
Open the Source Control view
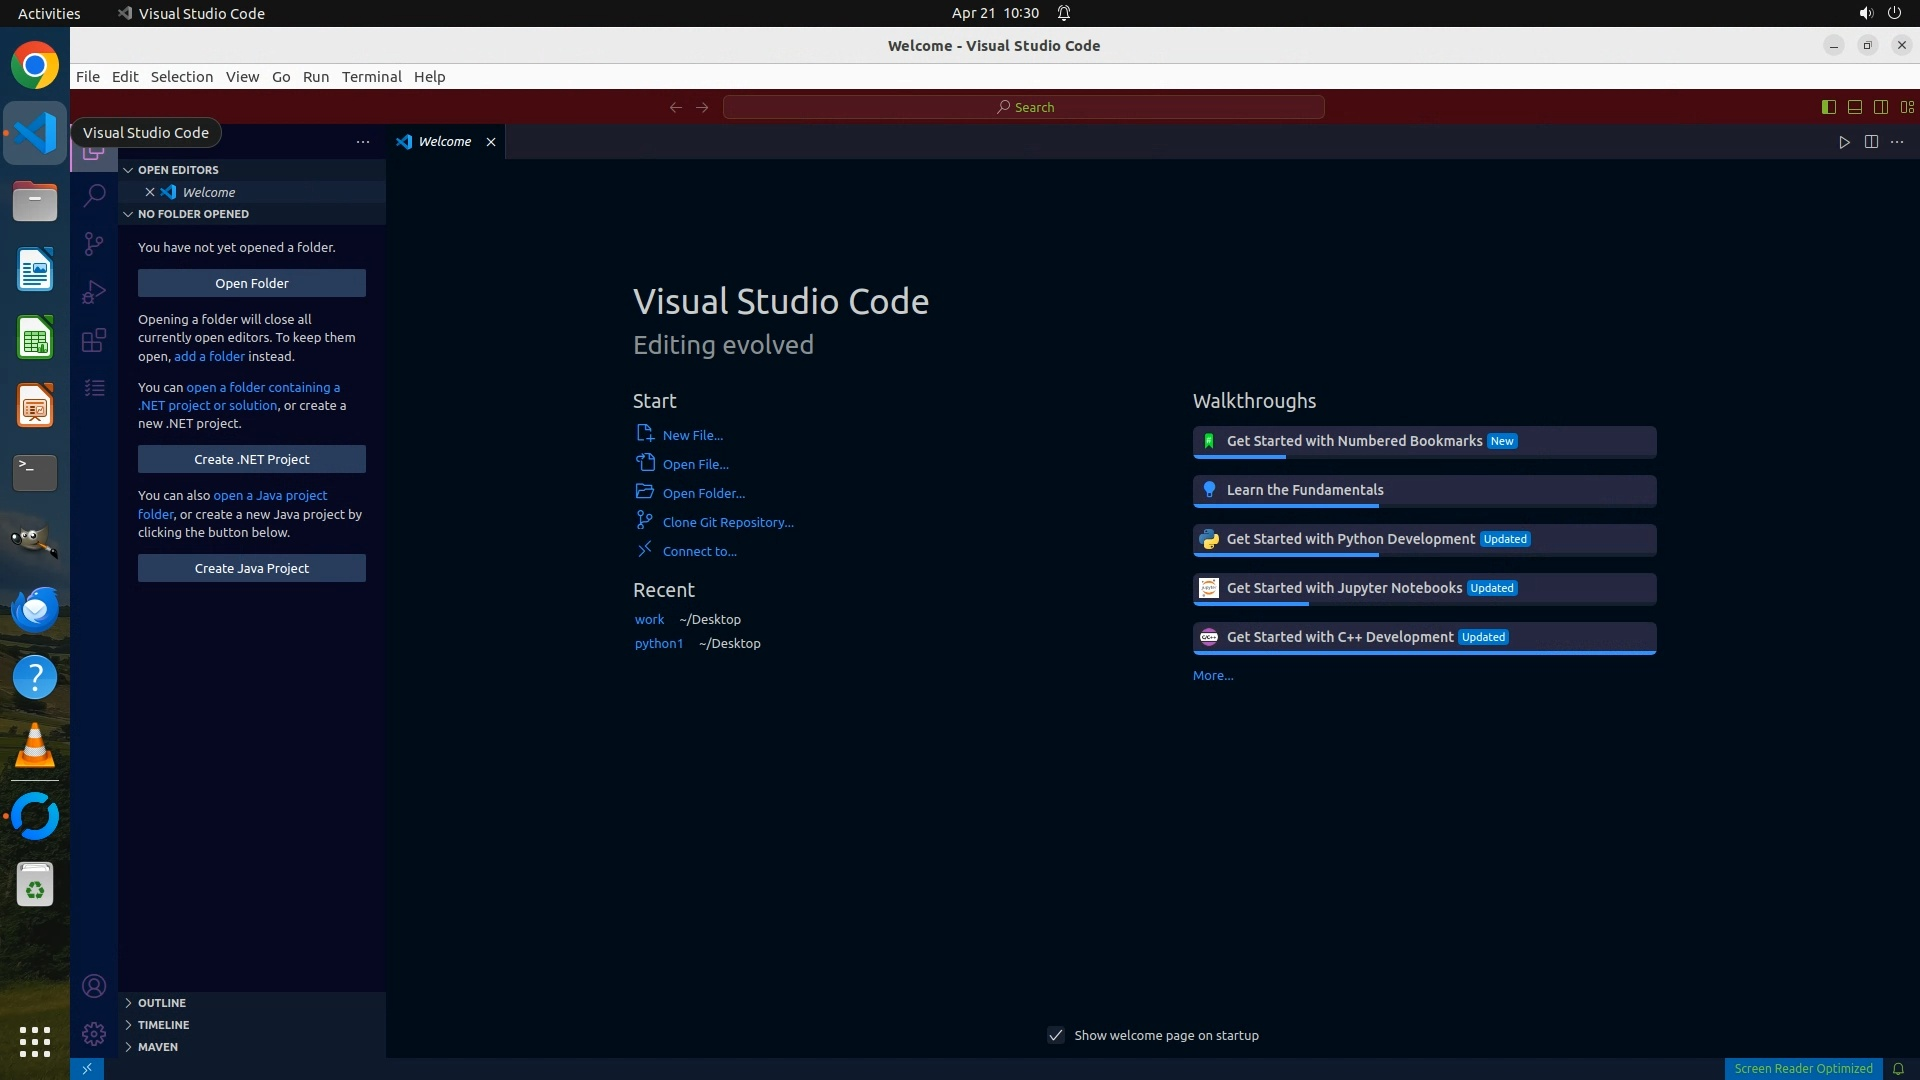pyautogui.click(x=94, y=244)
